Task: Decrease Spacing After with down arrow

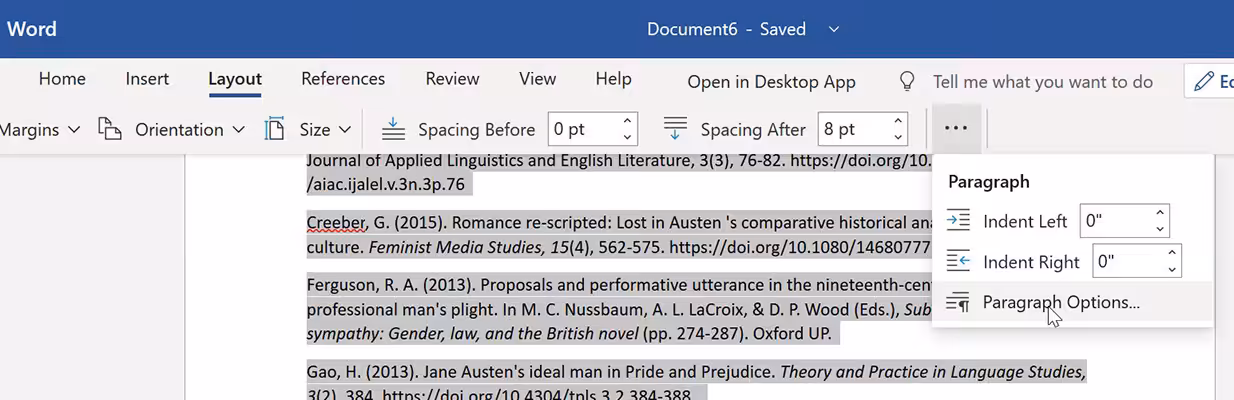Action: coord(898,137)
